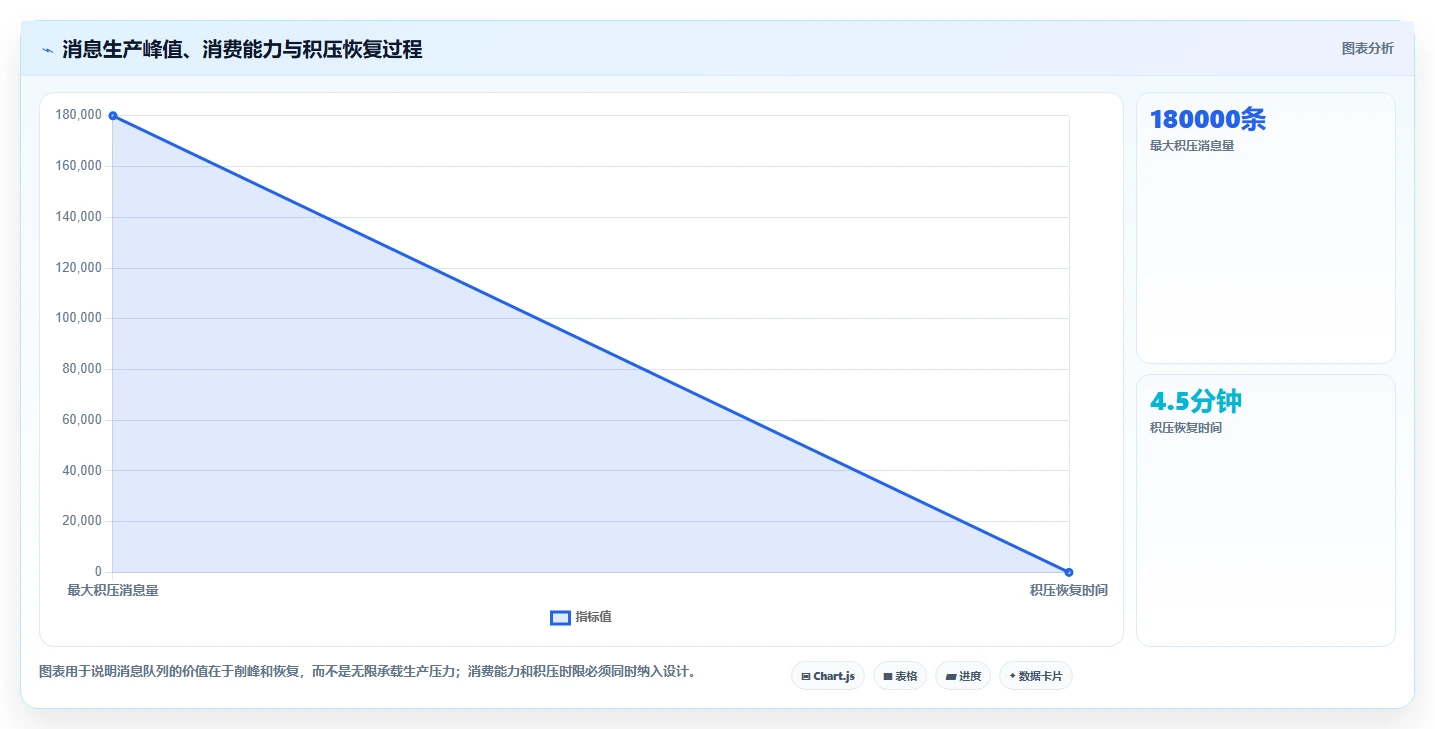Open the 图表分析 label in the header
The height and width of the screenshot is (729, 1435).
tap(1367, 48)
